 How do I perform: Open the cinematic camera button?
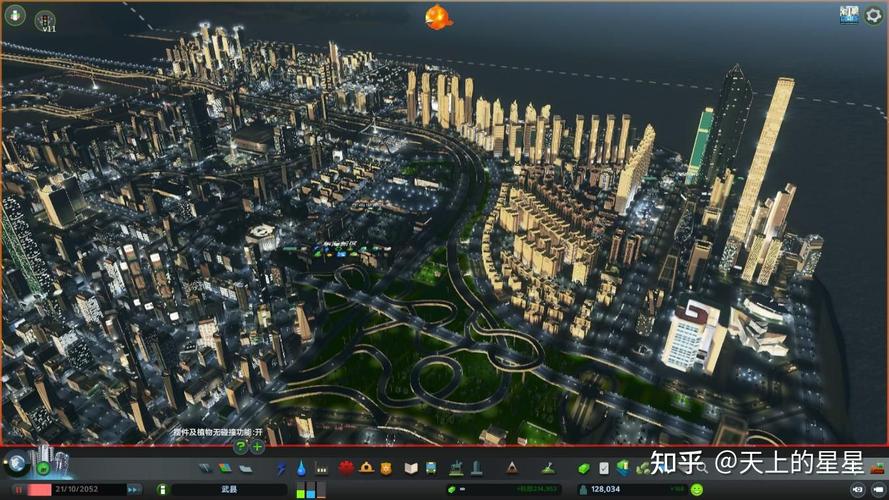(x=878, y=489)
